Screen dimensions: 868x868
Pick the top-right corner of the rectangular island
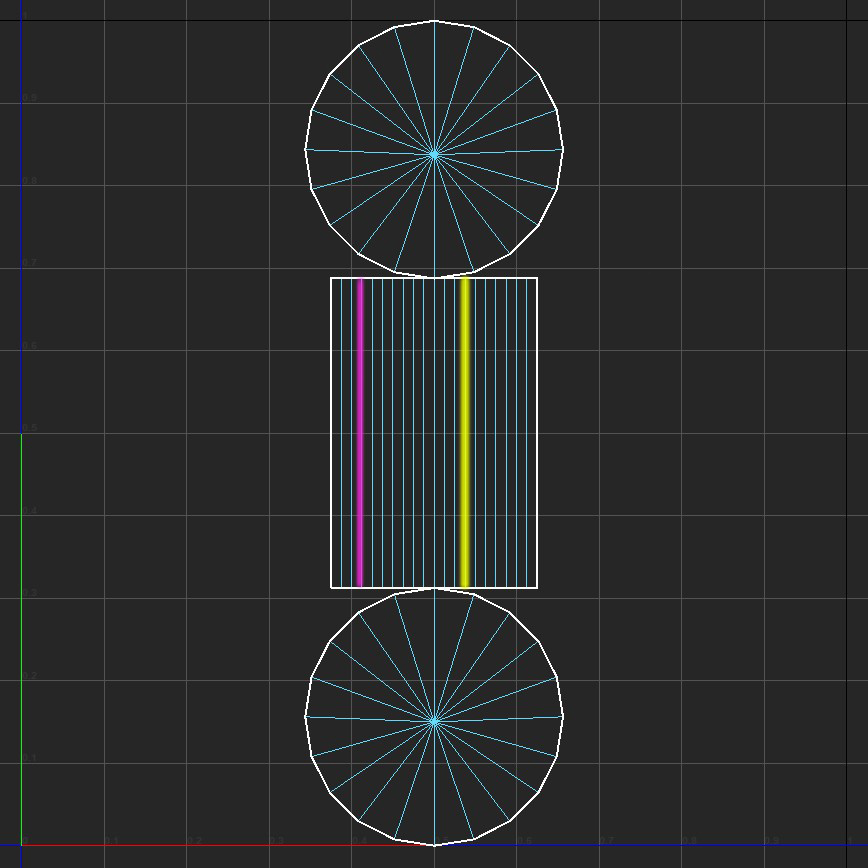point(537,278)
